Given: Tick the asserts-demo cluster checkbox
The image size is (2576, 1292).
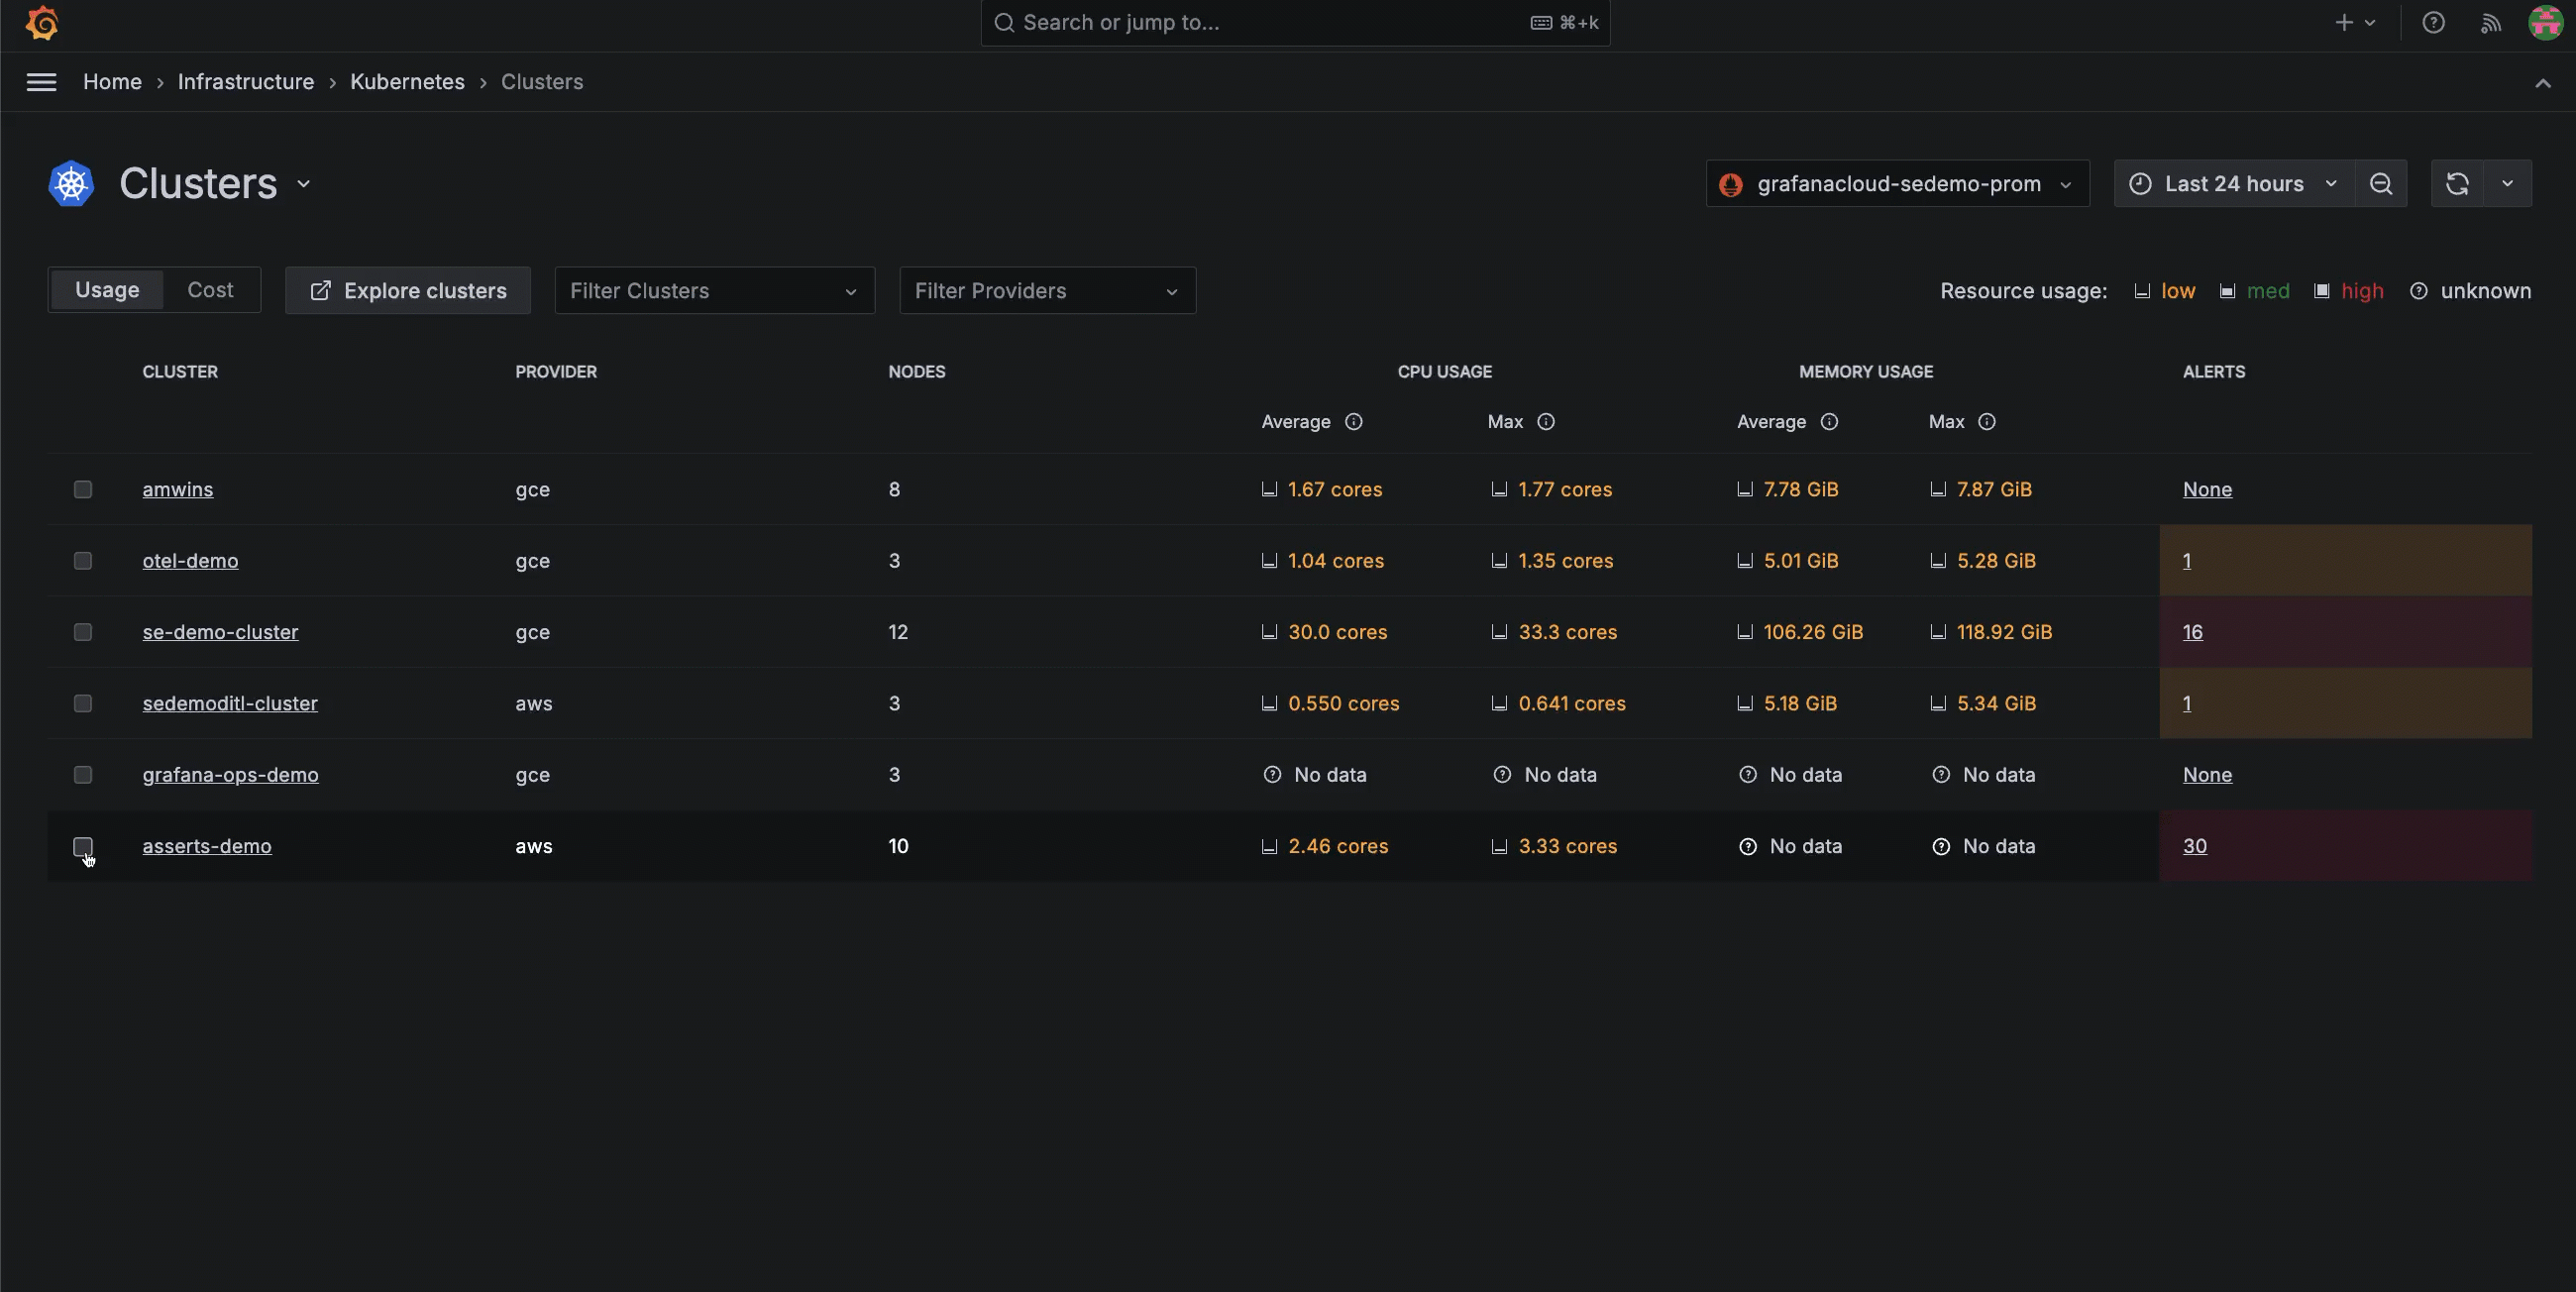Looking at the screenshot, I should pyautogui.click(x=83, y=846).
